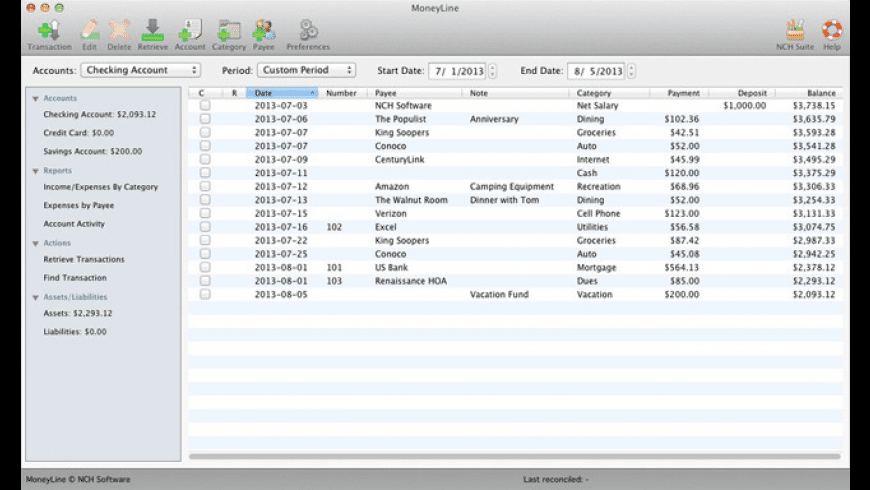Screen dimensions: 870x490
Task: Click check number 102 cell
Action: 334,227
